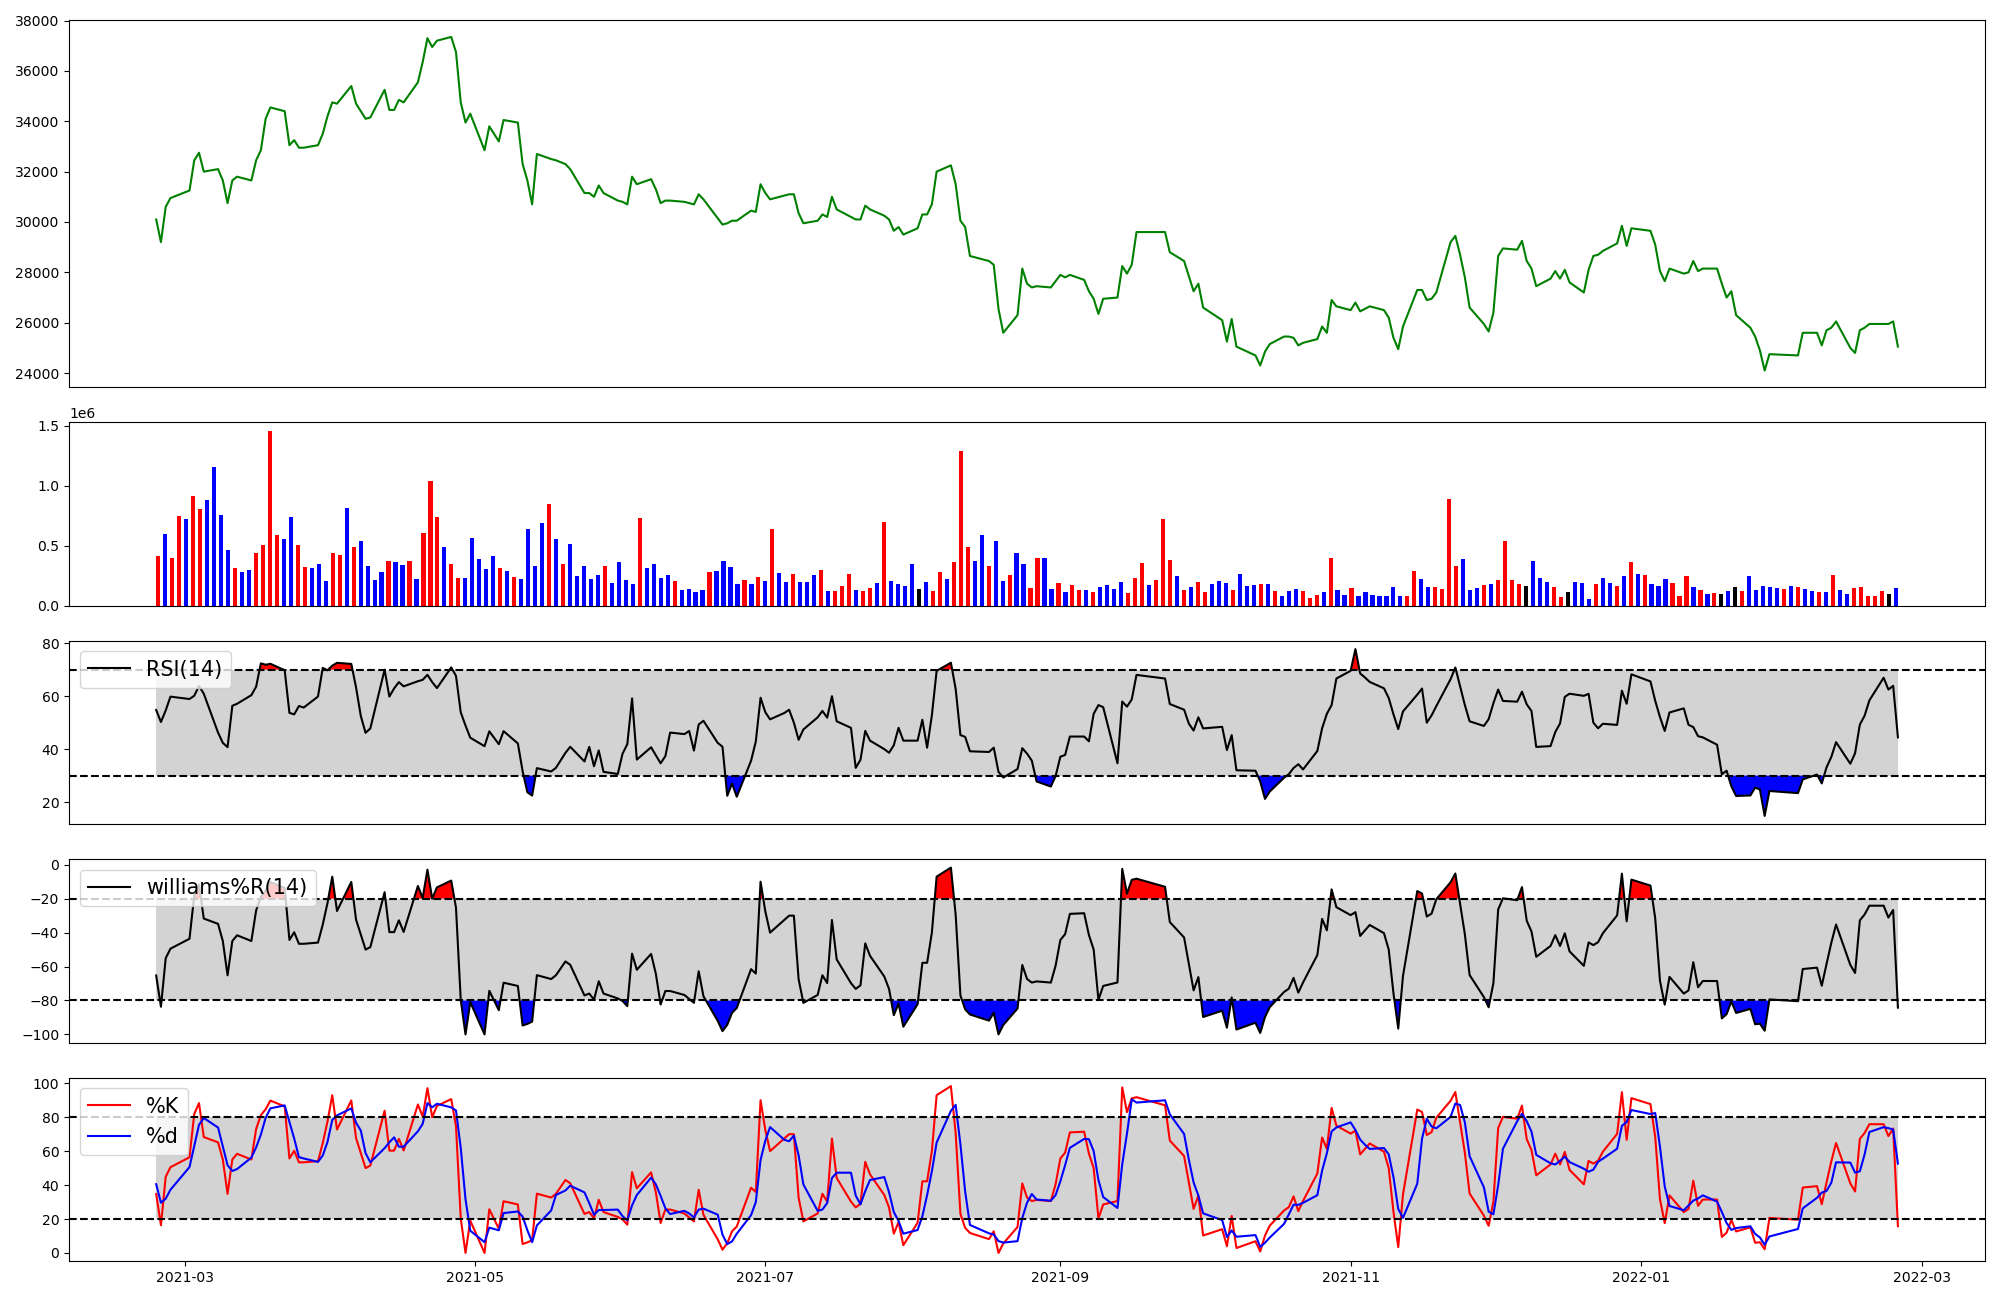Click the RSI(14) legend label
Screen dimensions: 2000x1300
tap(185, 669)
